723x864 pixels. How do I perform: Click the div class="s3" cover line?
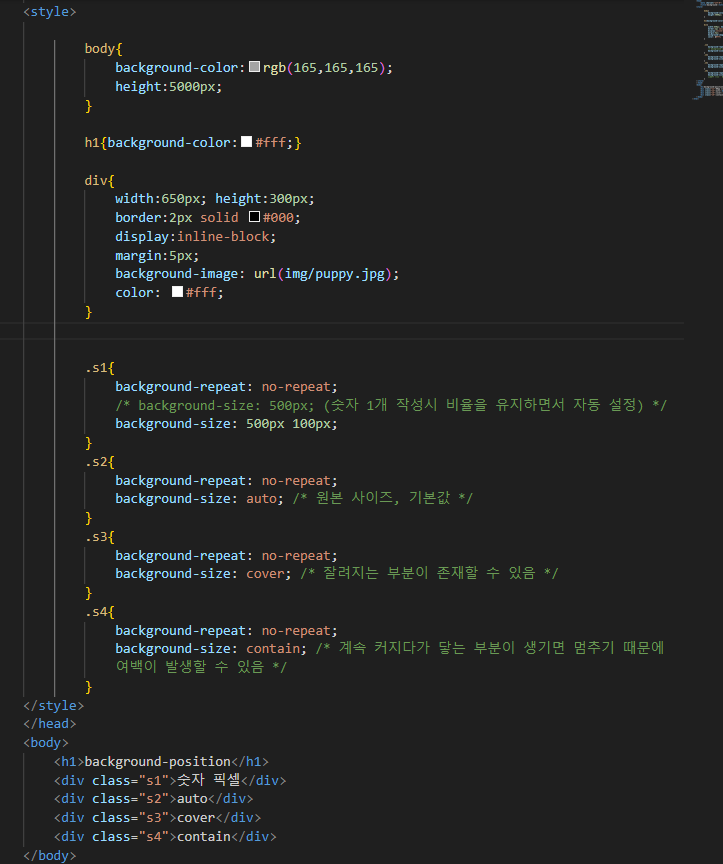[157, 817]
